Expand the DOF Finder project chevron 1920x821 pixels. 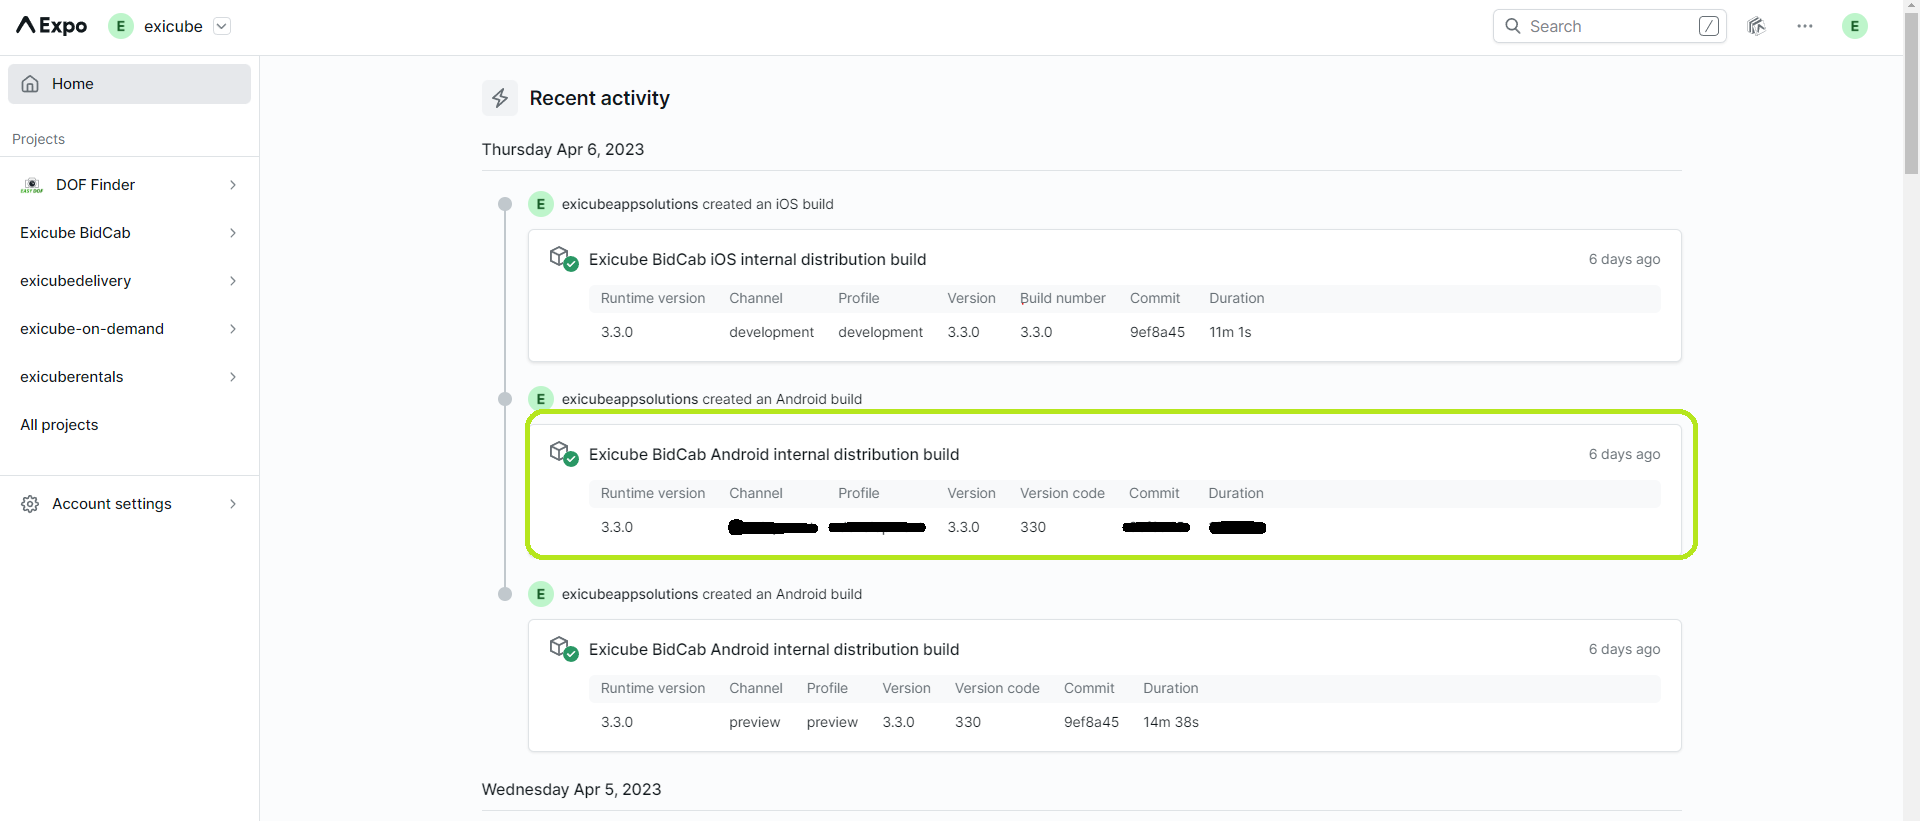pyautogui.click(x=233, y=185)
